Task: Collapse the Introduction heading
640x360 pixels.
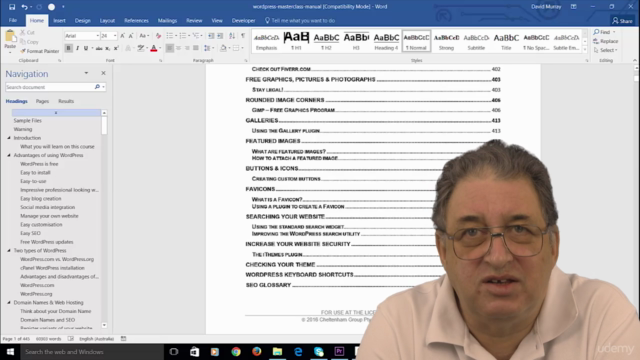Action: (x=9, y=138)
